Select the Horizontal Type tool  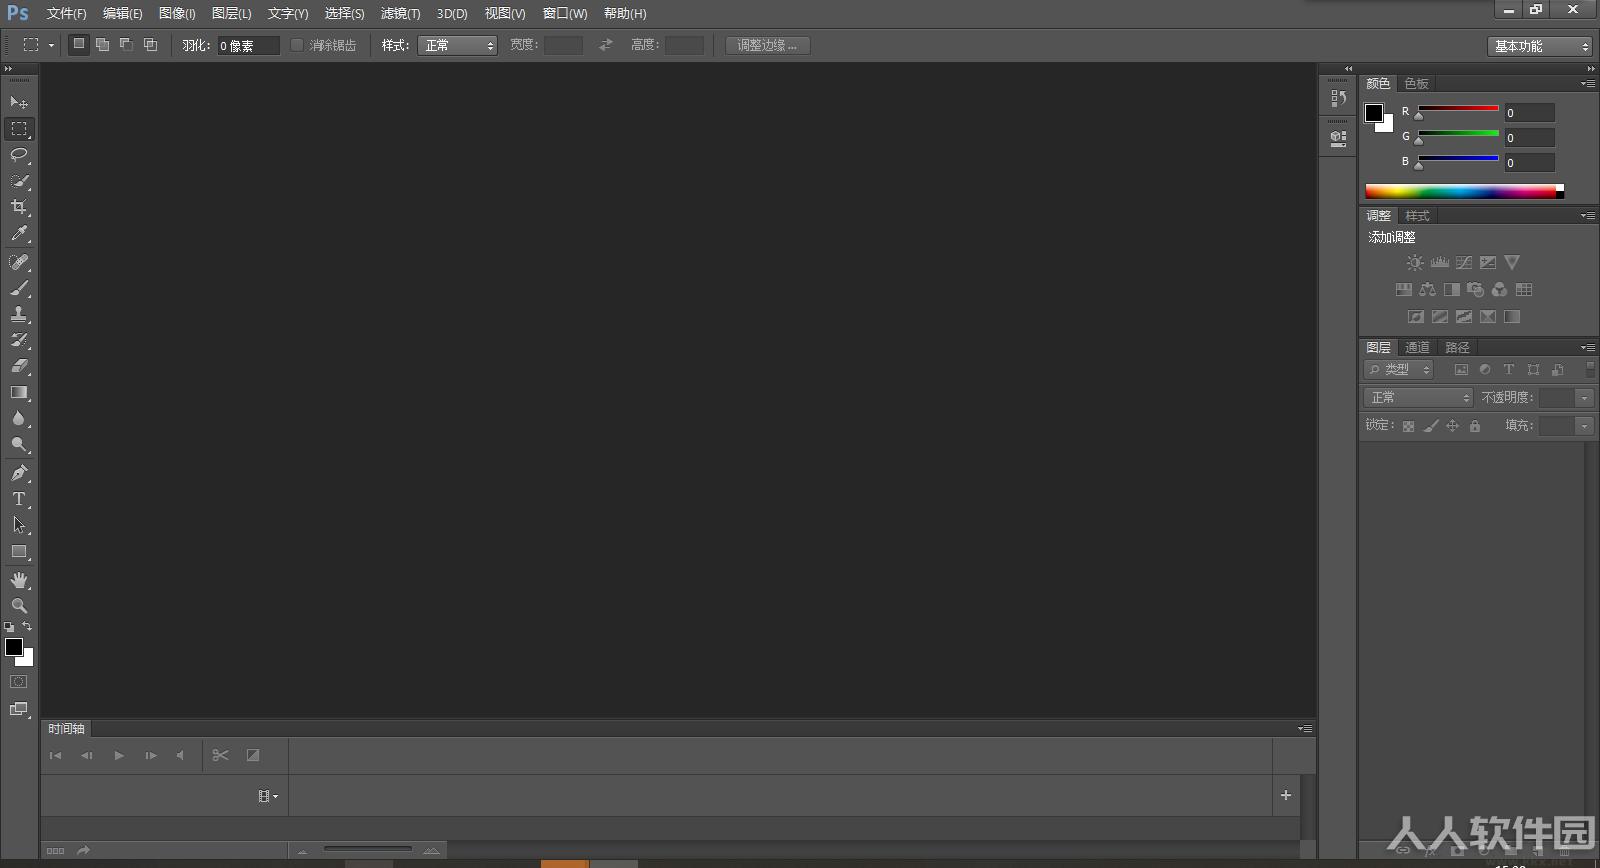point(19,499)
